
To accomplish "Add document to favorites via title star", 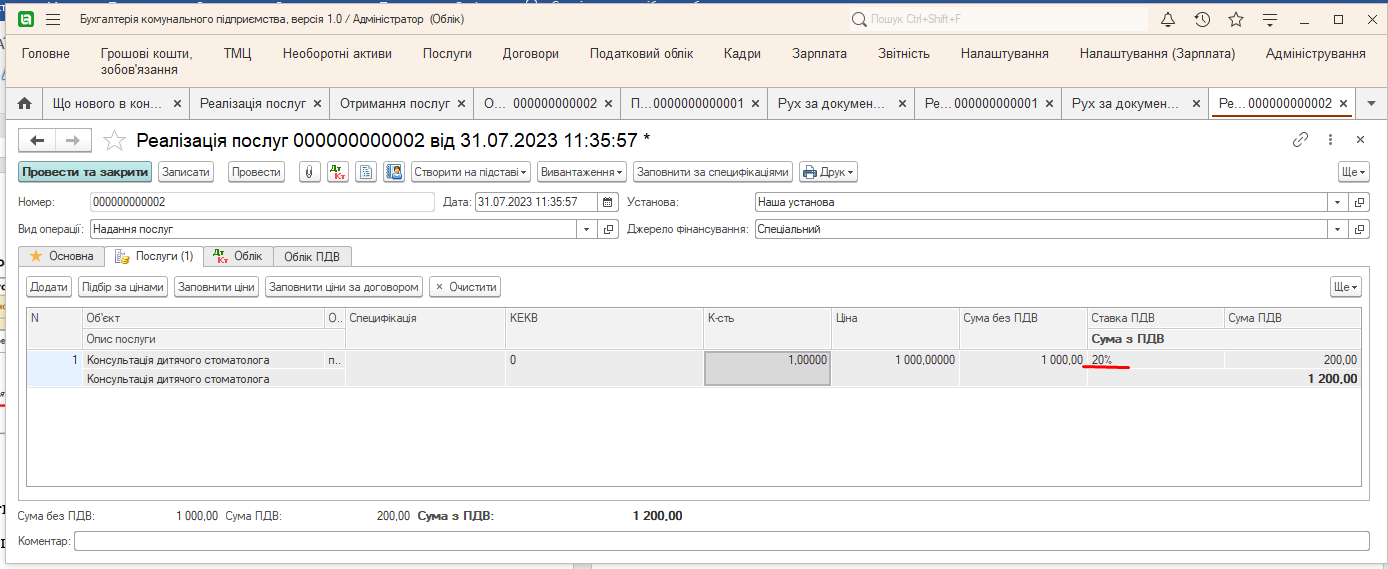I will [x=116, y=140].
